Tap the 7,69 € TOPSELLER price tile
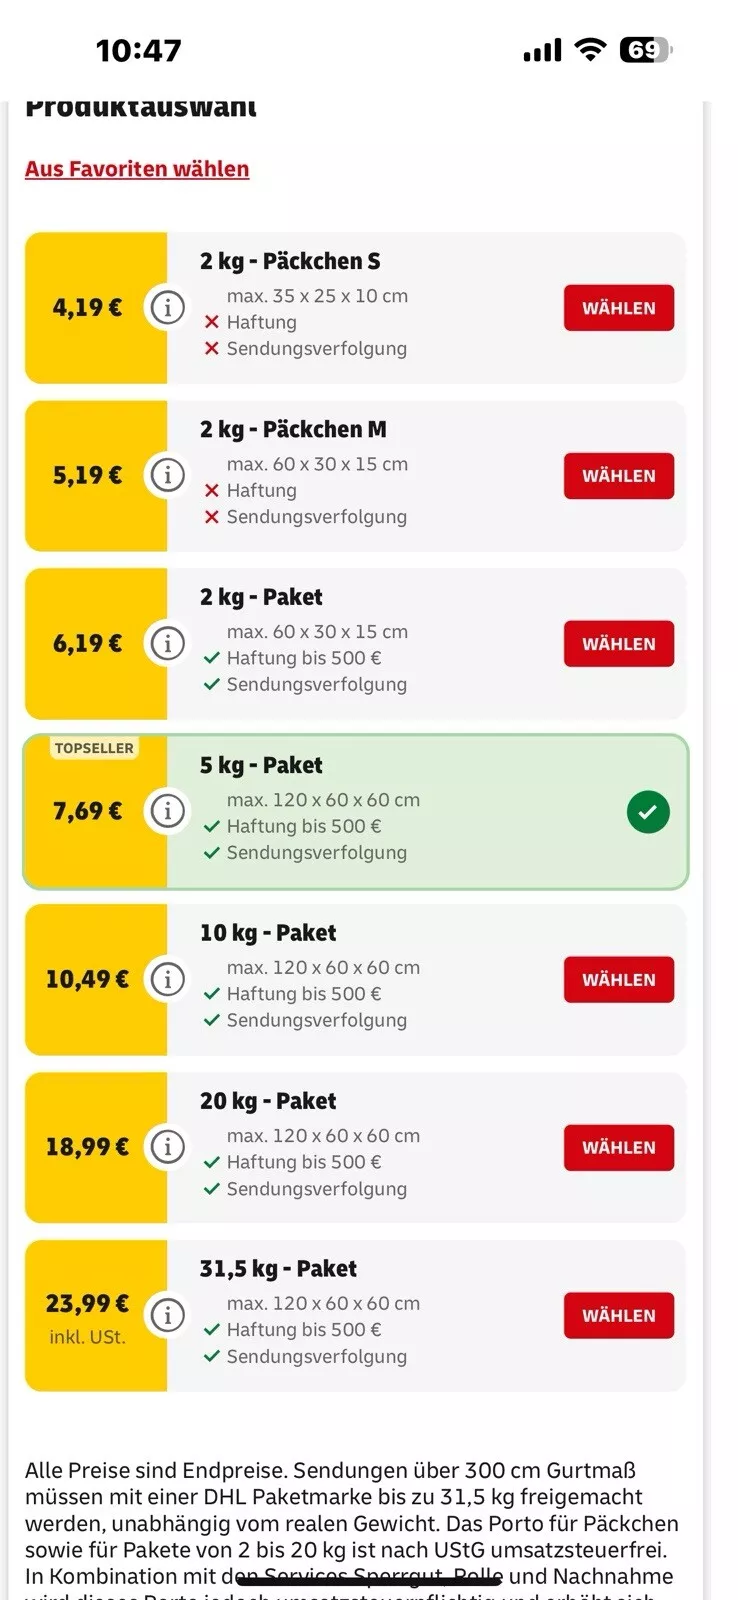Viewport: 738px width, 1600px height. point(96,812)
